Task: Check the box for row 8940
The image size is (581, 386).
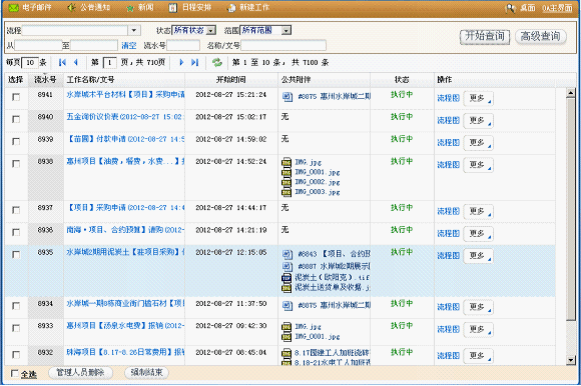Action: (x=16, y=119)
